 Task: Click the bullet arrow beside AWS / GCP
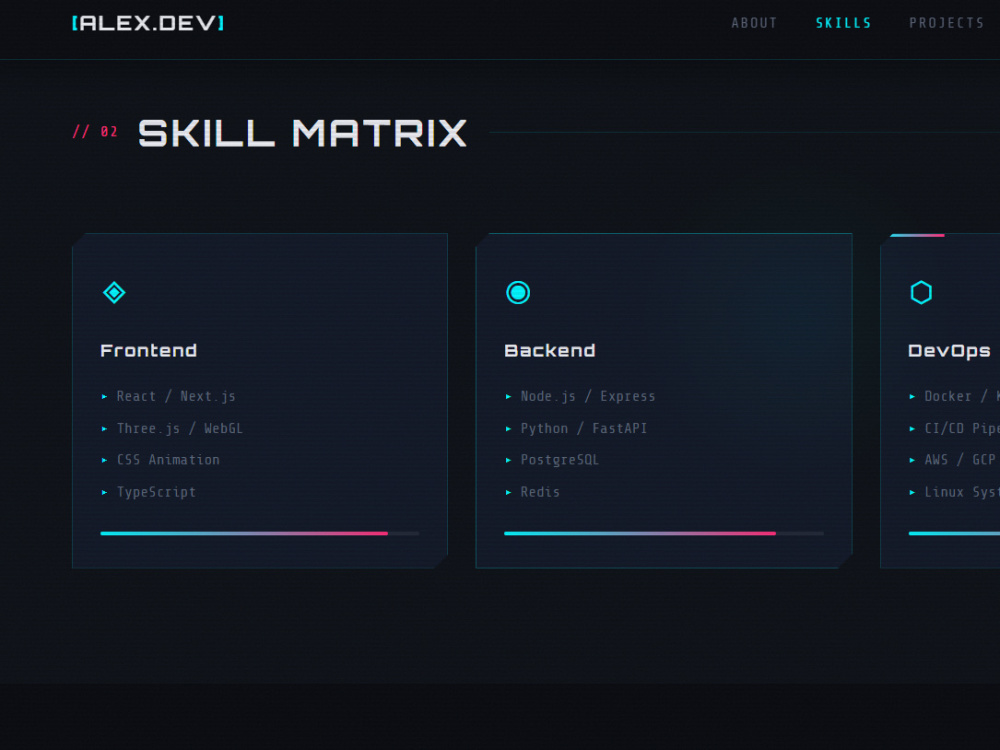point(912,460)
